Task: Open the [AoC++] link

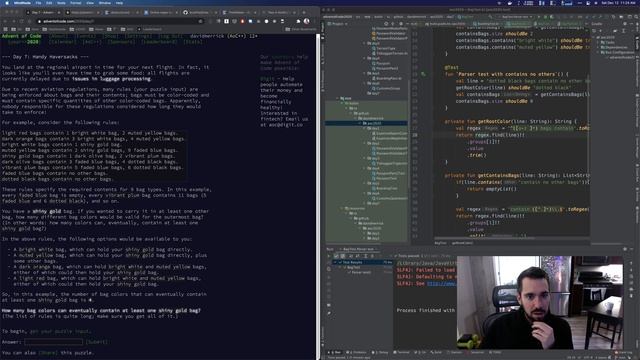Action: [x=92, y=42]
